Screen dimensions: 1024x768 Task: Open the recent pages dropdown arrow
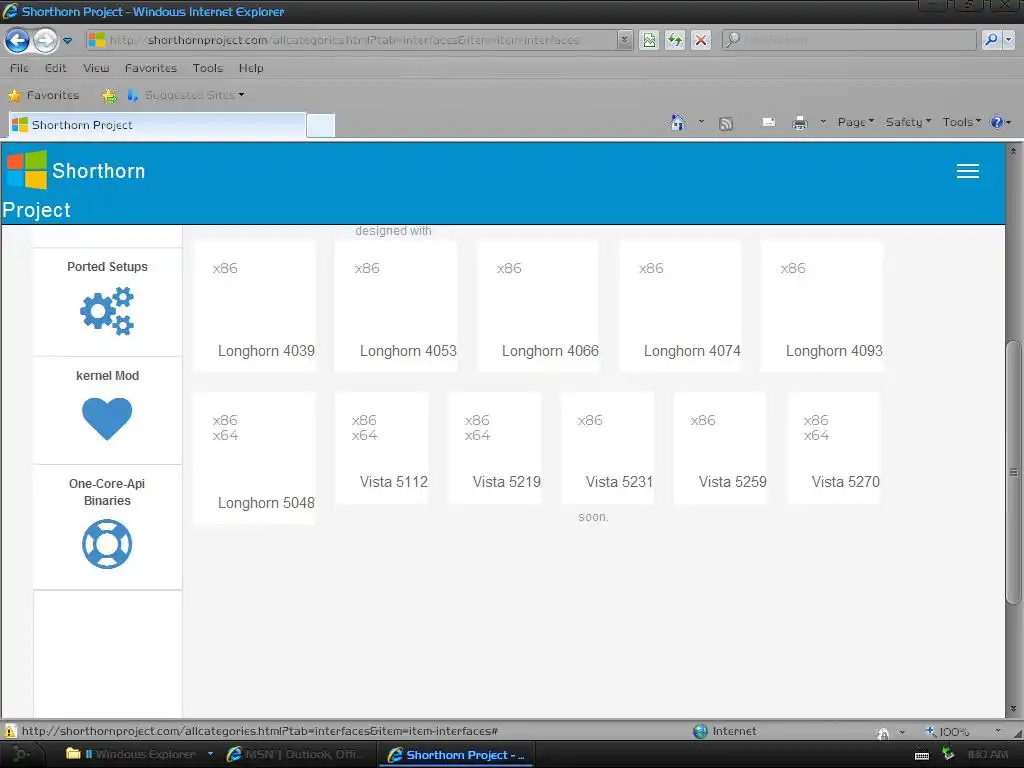pos(67,40)
